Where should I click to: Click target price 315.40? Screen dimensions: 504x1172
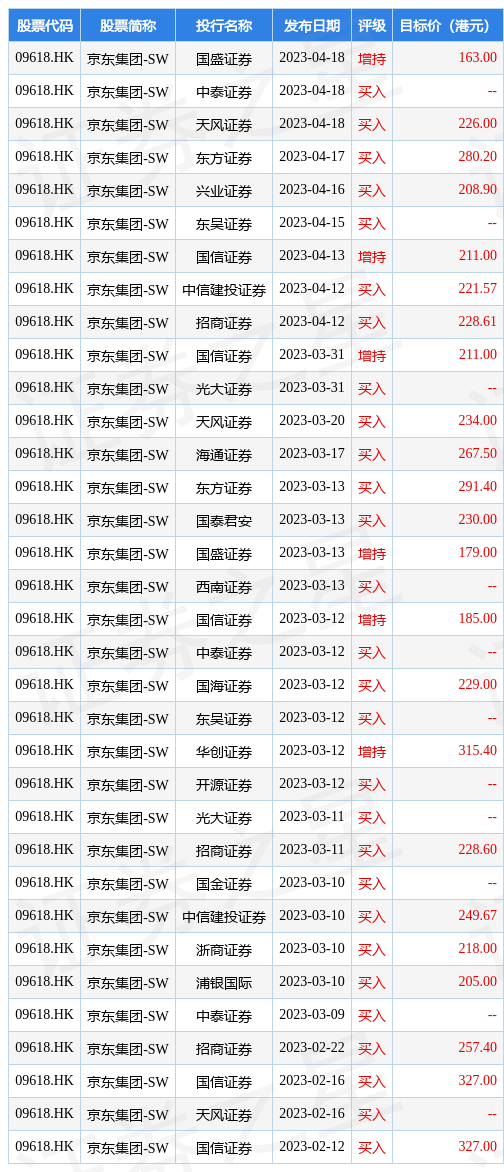point(478,750)
